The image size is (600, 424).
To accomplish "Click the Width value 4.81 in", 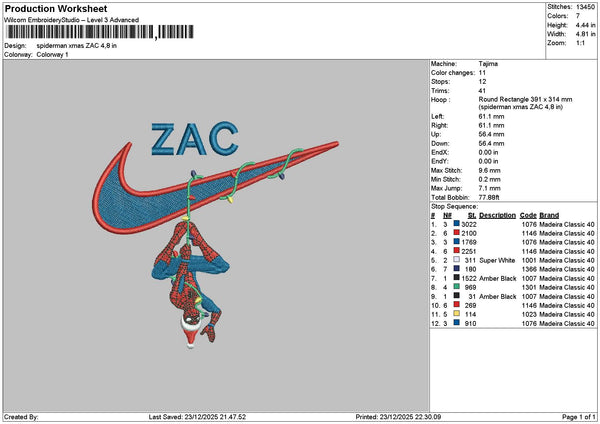I will [585, 34].
